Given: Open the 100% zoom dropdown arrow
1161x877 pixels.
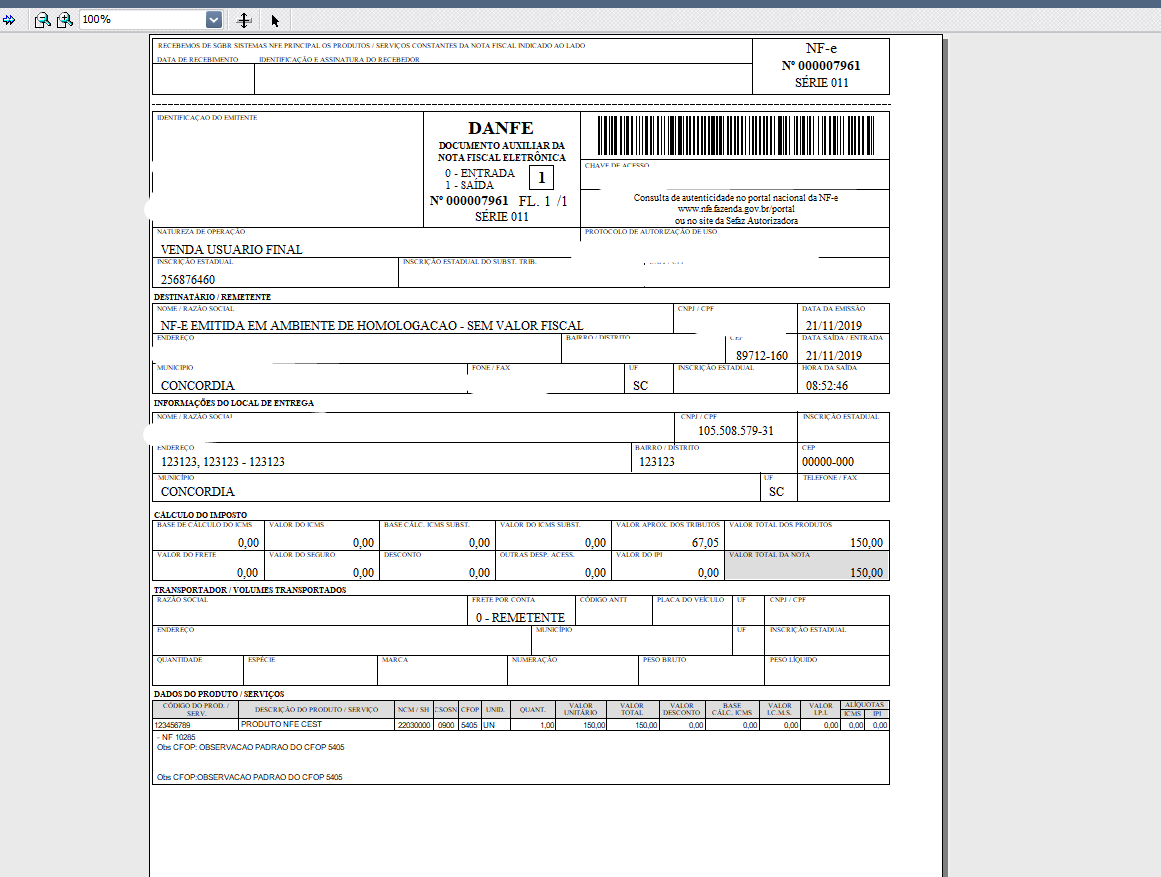Looking at the screenshot, I should click(x=213, y=20).
